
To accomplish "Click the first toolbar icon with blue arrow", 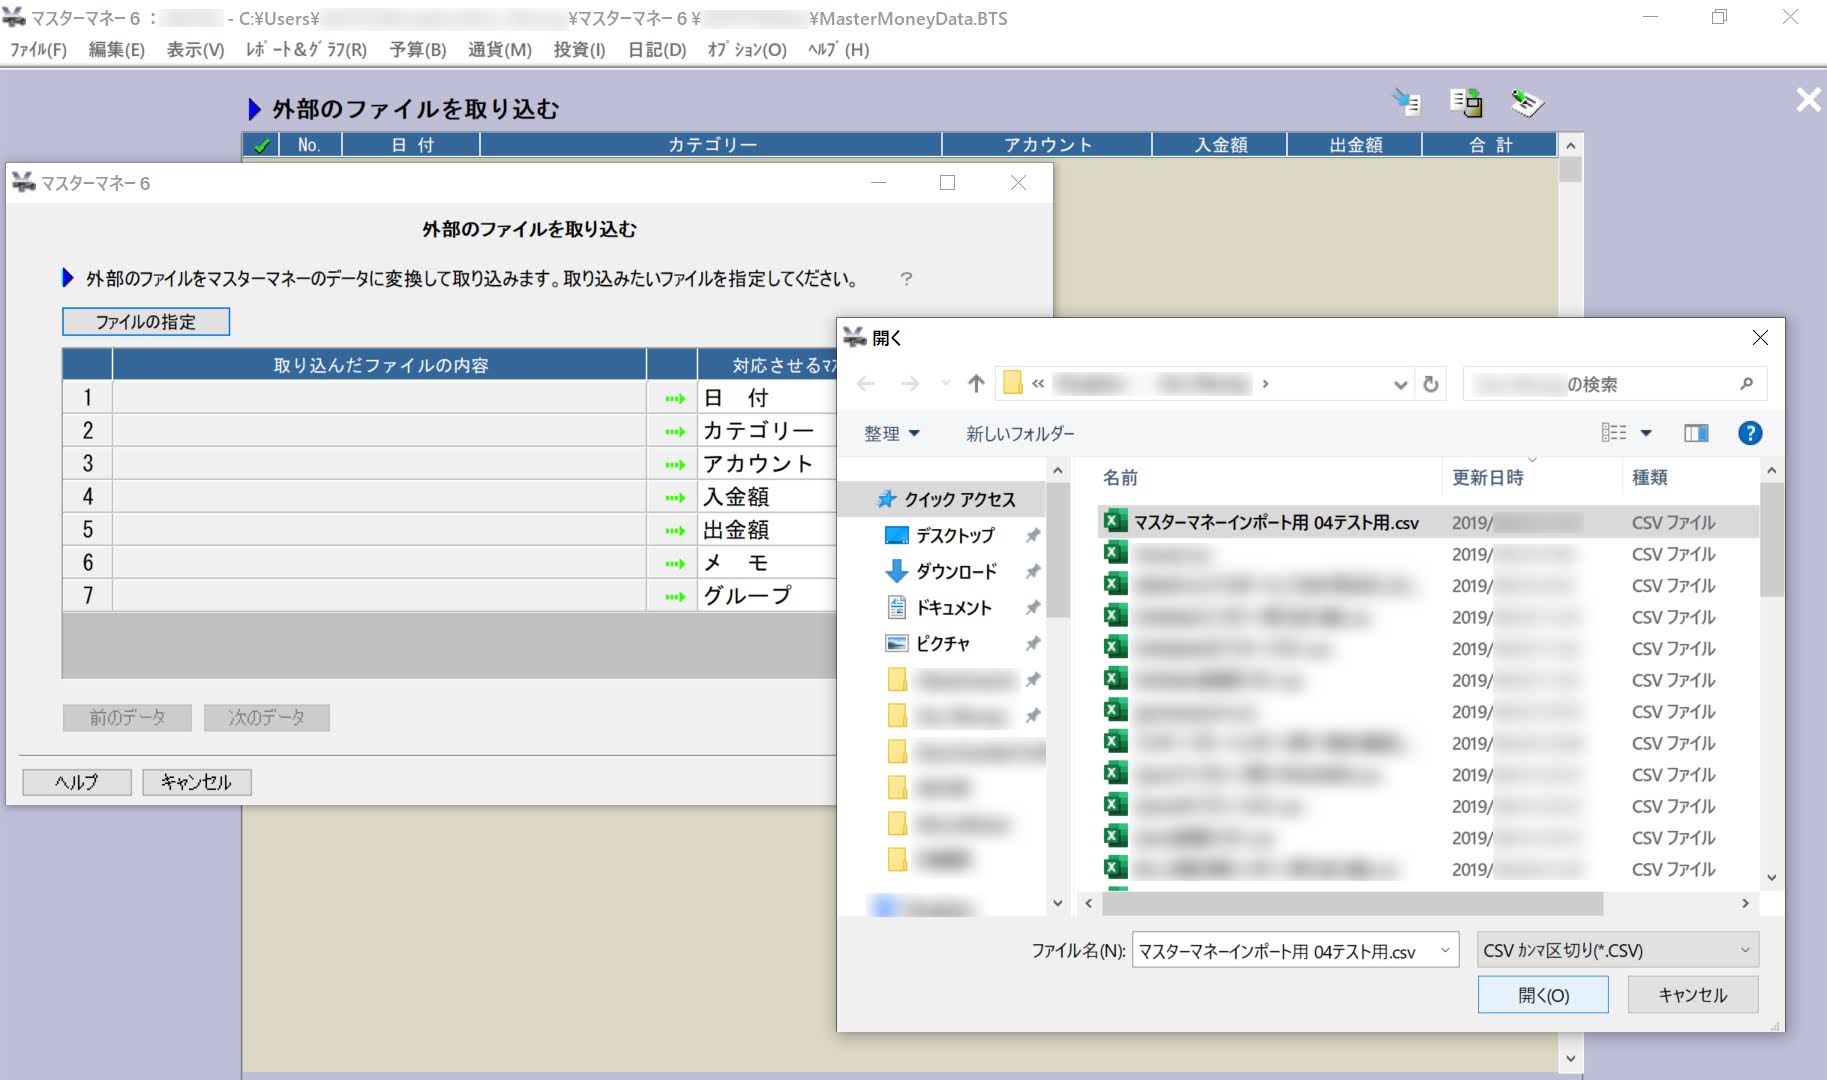I will 1407,102.
